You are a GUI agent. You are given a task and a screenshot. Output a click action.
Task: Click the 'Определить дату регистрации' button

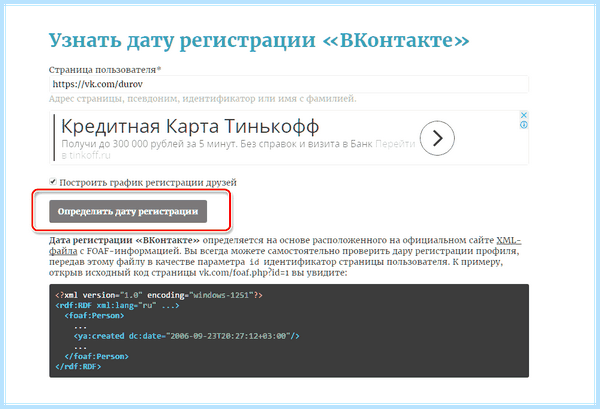[128, 211]
